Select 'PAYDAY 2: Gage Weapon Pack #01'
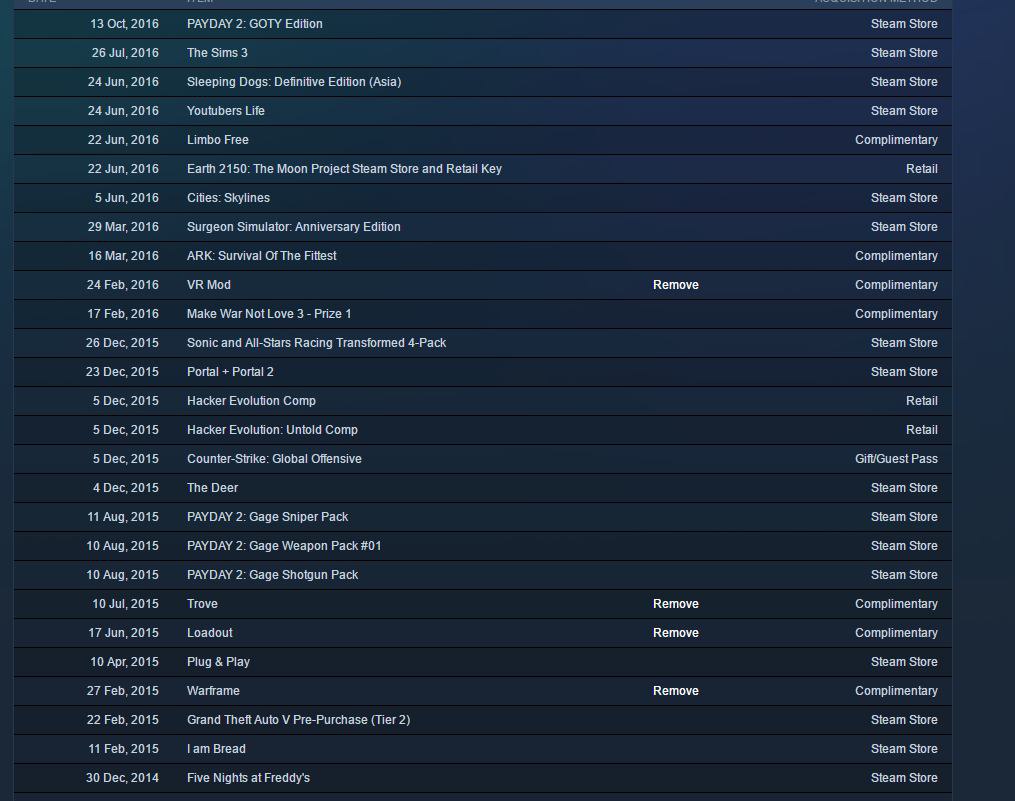1015x801 pixels. click(x=284, y=546)
